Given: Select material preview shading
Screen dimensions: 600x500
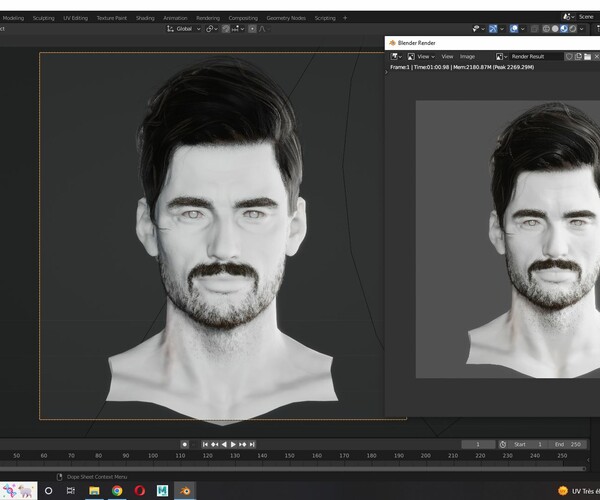Looking at the screenshot, I should 564,29.
